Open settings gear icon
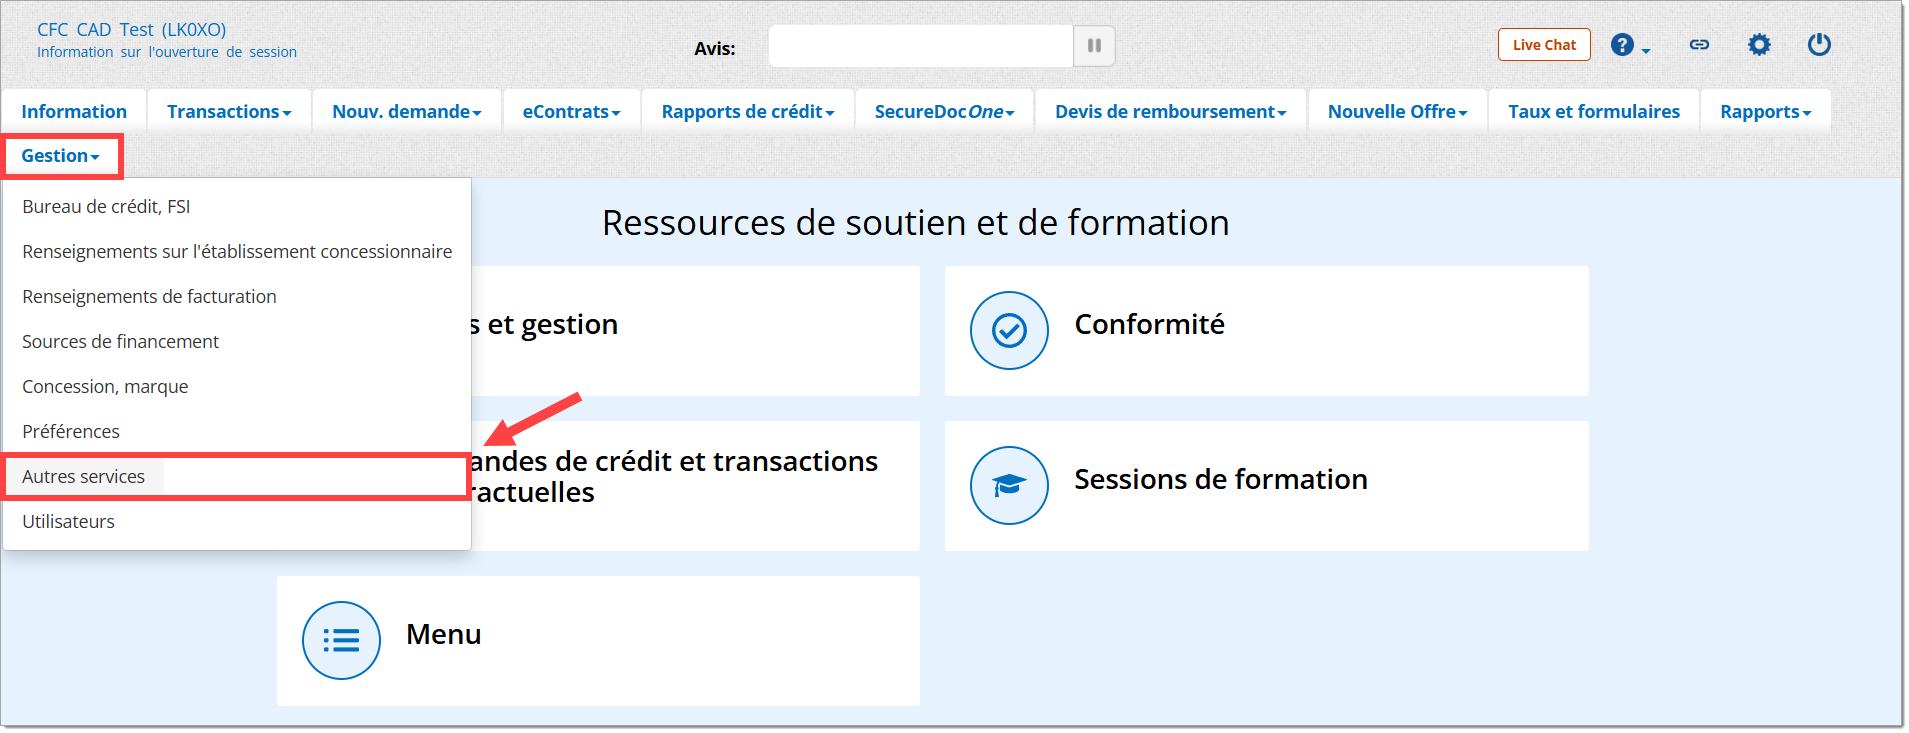This screenshot has width=1909, height=733. tap(1758, 45)
